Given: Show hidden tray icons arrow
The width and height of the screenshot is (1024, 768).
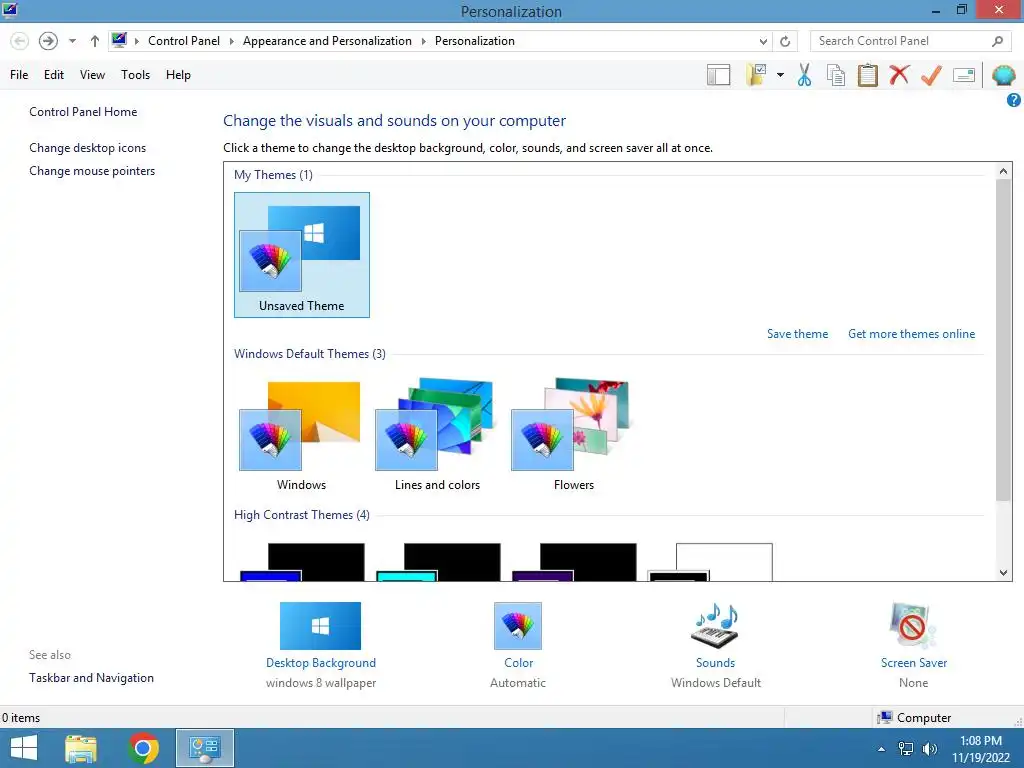Looking at the screenshot, I should pyautogui.click(x=882, y=749).
